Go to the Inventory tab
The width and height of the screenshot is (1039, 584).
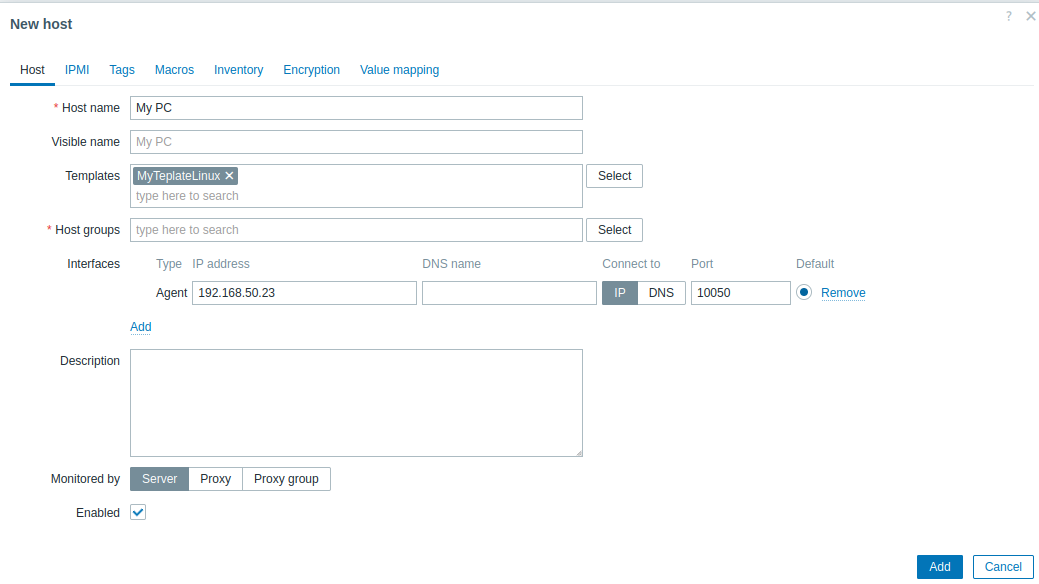click(x=238, y=70)
